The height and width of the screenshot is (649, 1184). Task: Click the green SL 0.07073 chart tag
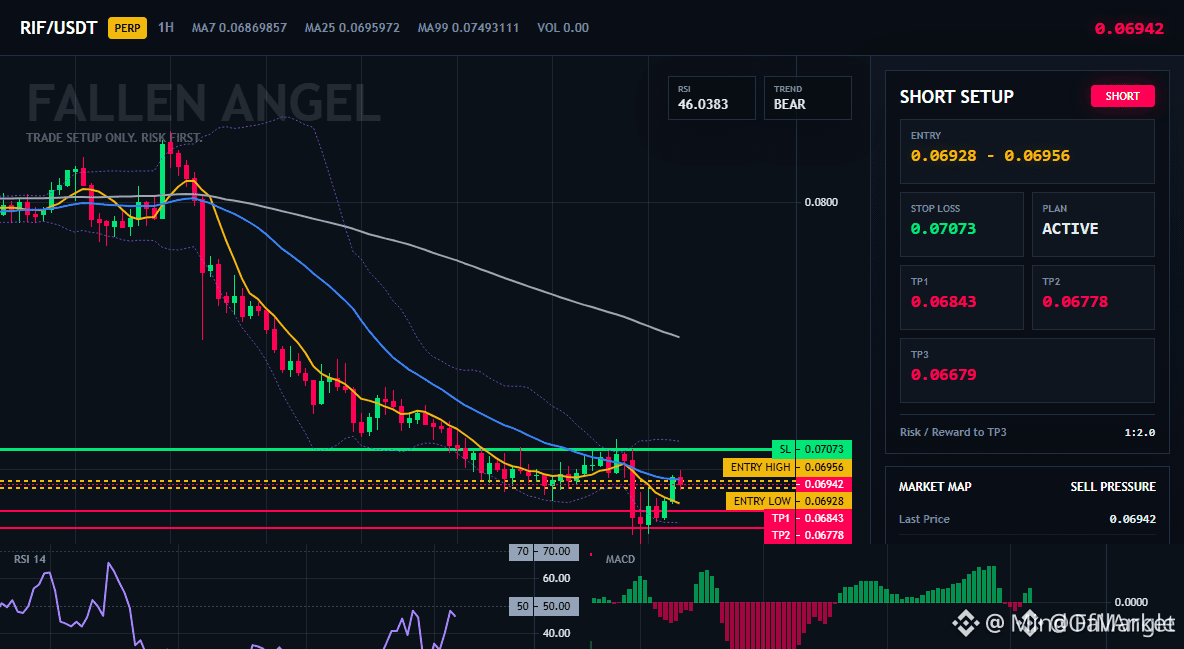(x=812, y=450)
